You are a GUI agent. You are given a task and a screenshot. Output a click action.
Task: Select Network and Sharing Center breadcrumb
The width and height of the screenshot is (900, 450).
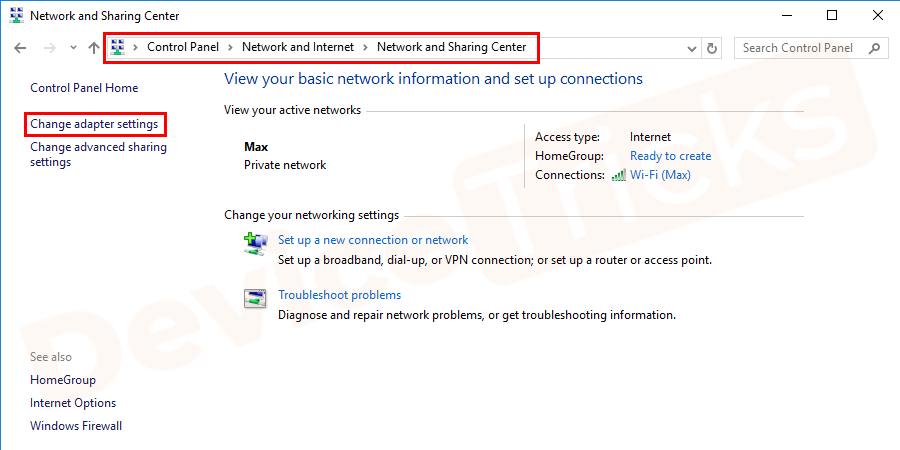coord(451,48)
